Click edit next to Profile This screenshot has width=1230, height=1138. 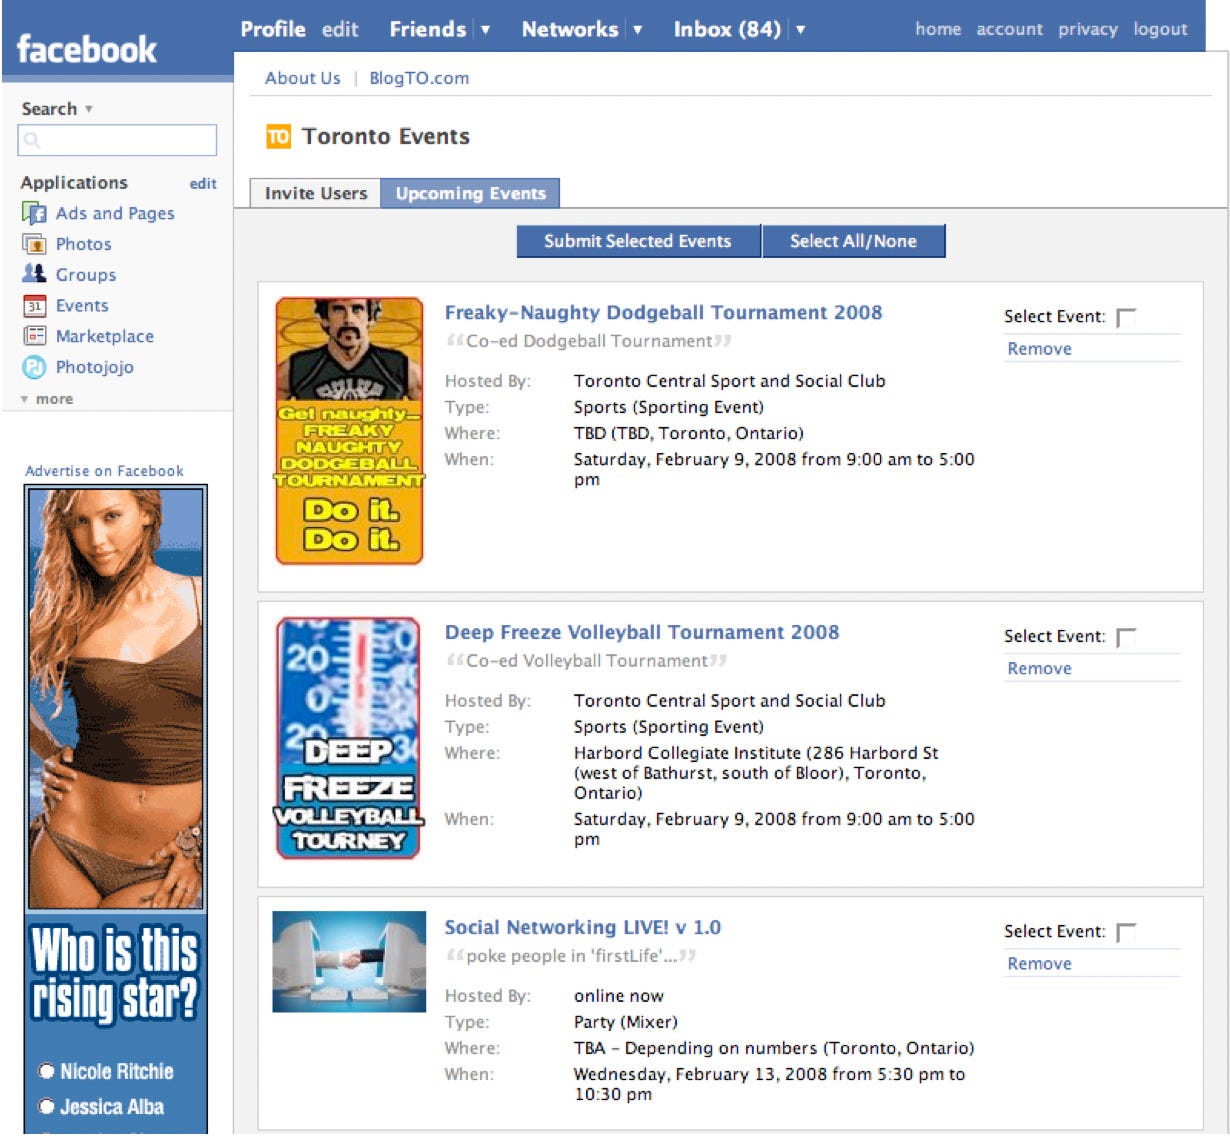click(340, 29)
